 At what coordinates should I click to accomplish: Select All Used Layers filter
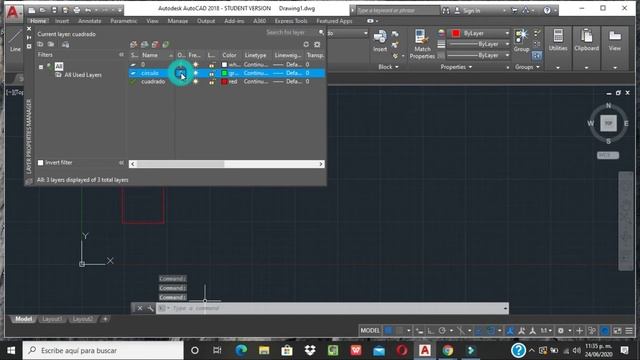tap(83, 75)
